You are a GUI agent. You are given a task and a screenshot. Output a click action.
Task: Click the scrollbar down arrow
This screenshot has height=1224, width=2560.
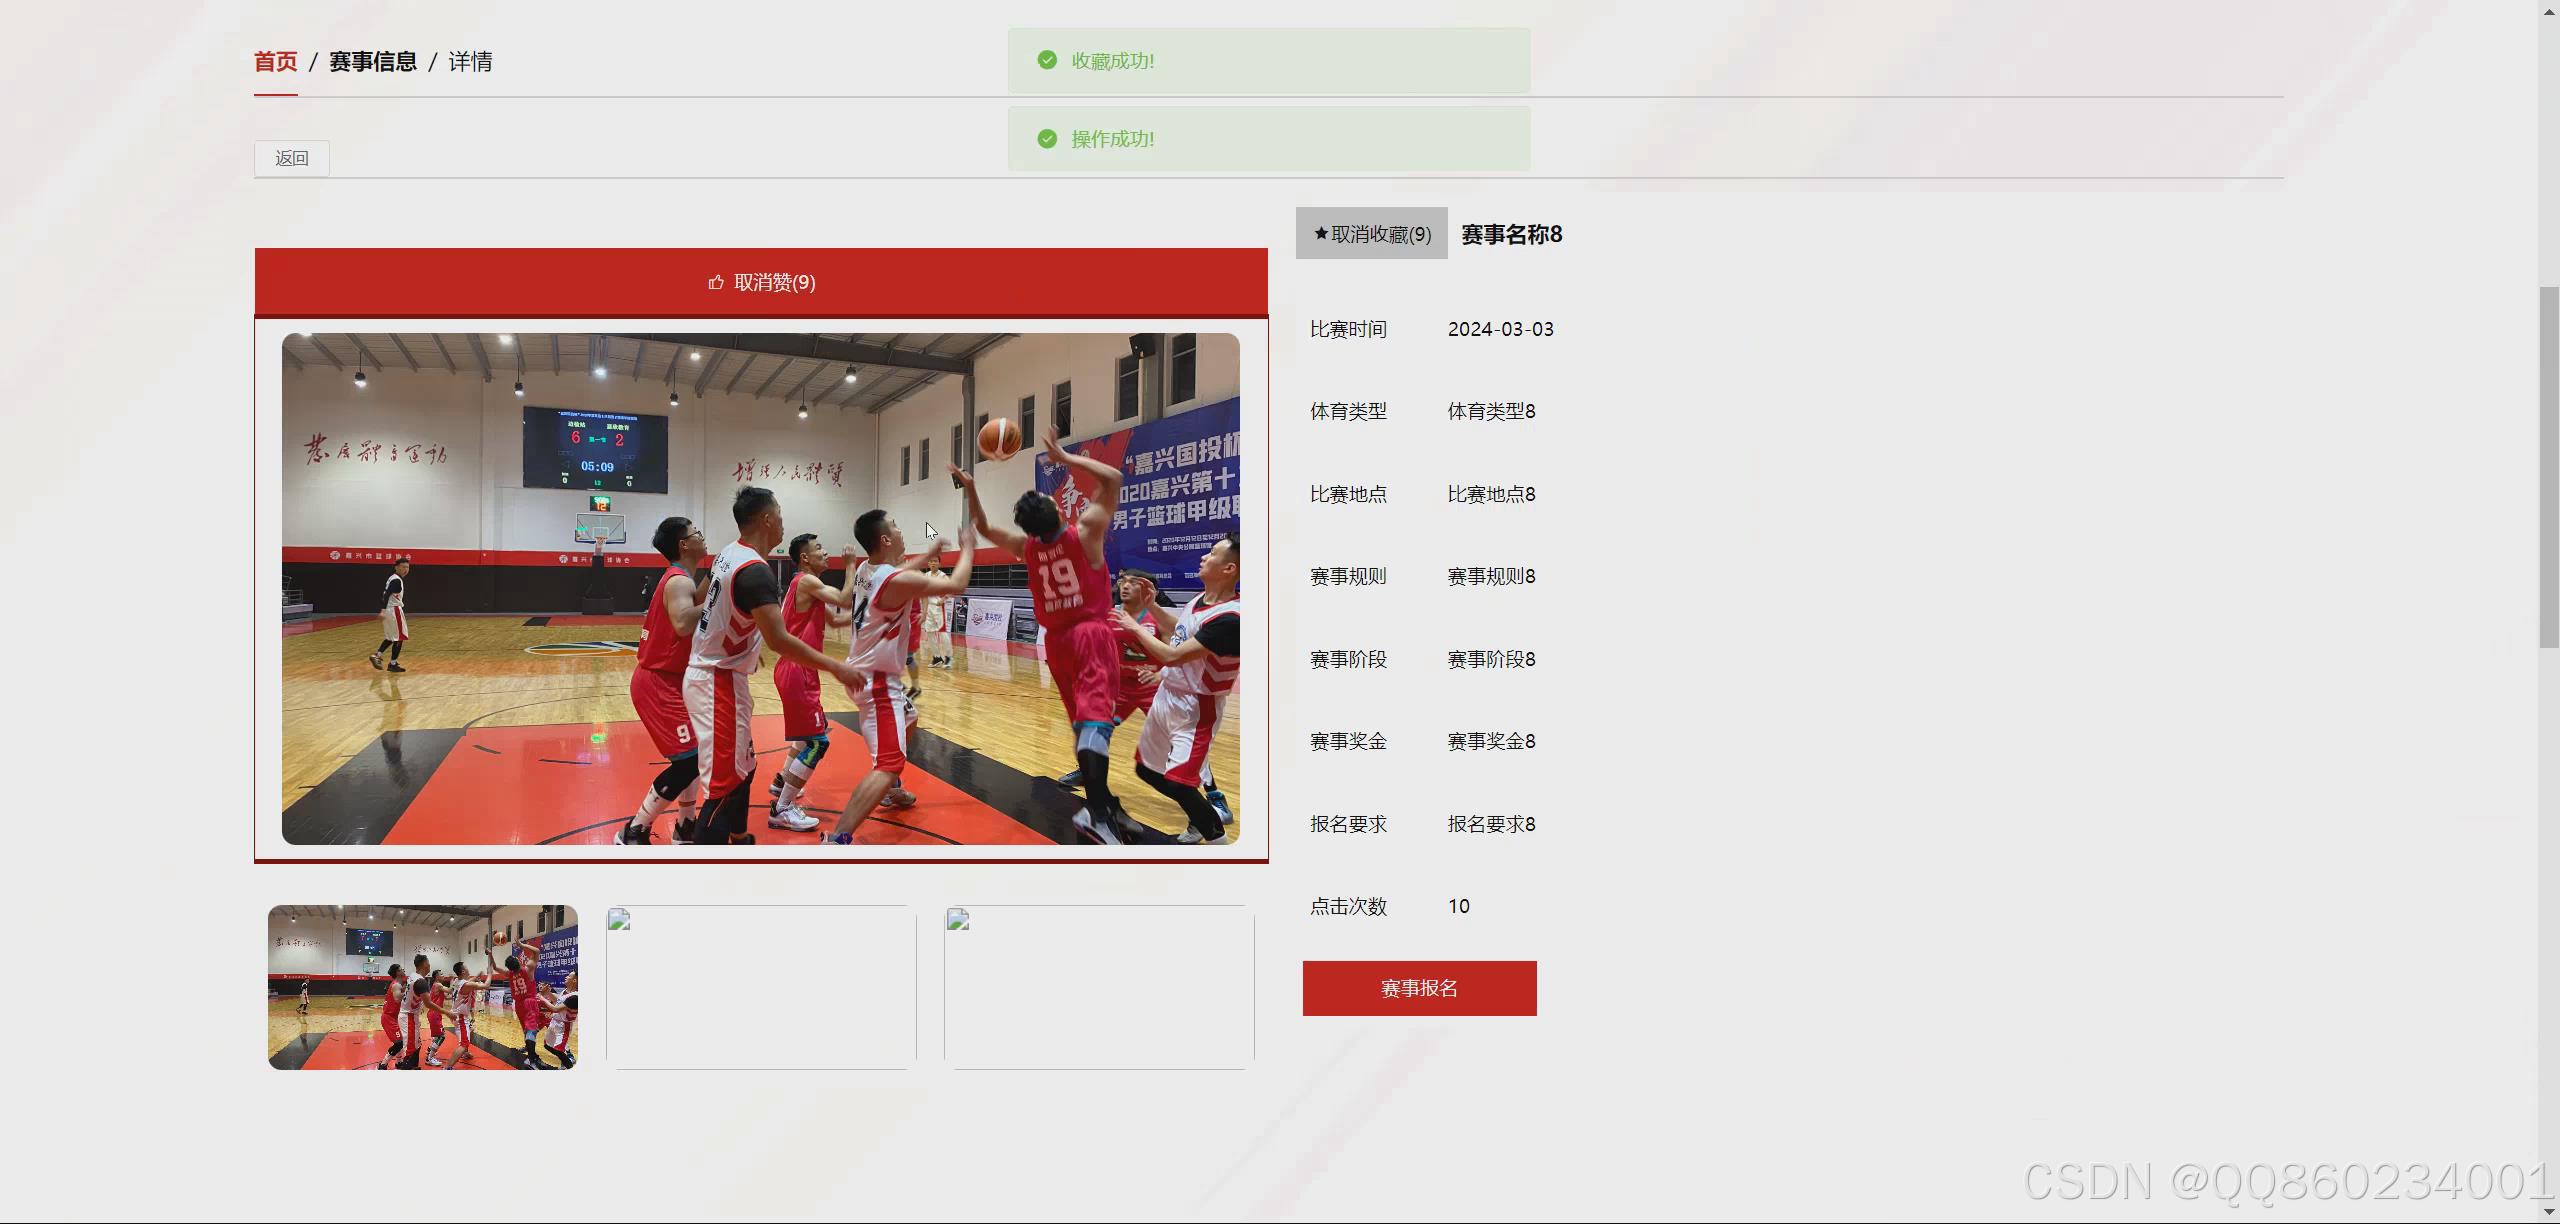pos(2549,1213)
